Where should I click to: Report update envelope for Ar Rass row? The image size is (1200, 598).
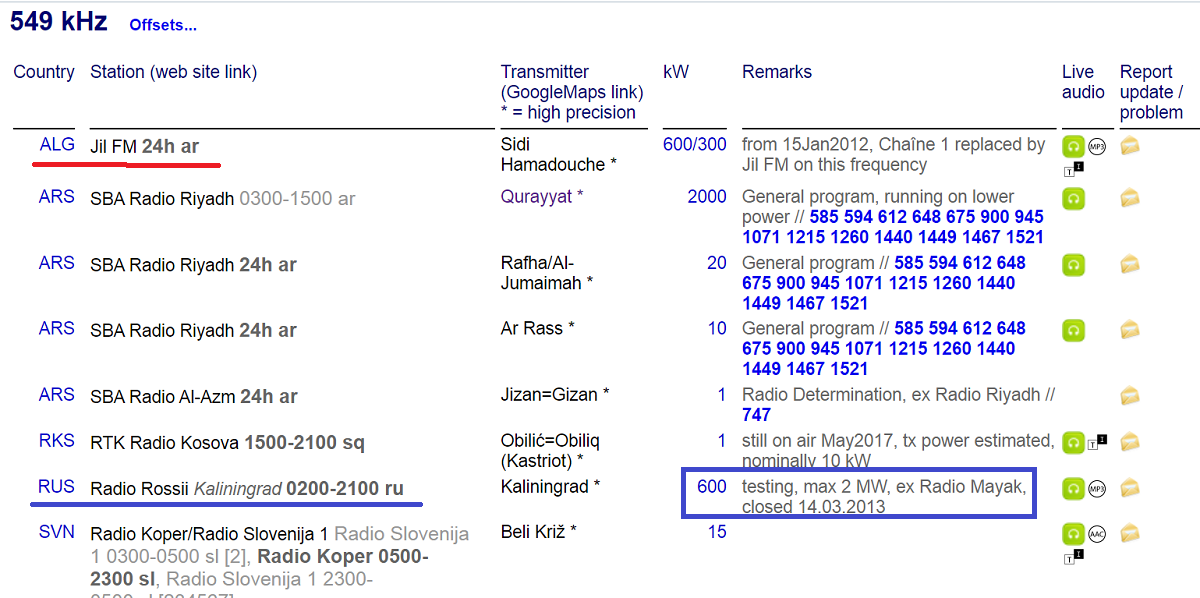coord(1130,330)
